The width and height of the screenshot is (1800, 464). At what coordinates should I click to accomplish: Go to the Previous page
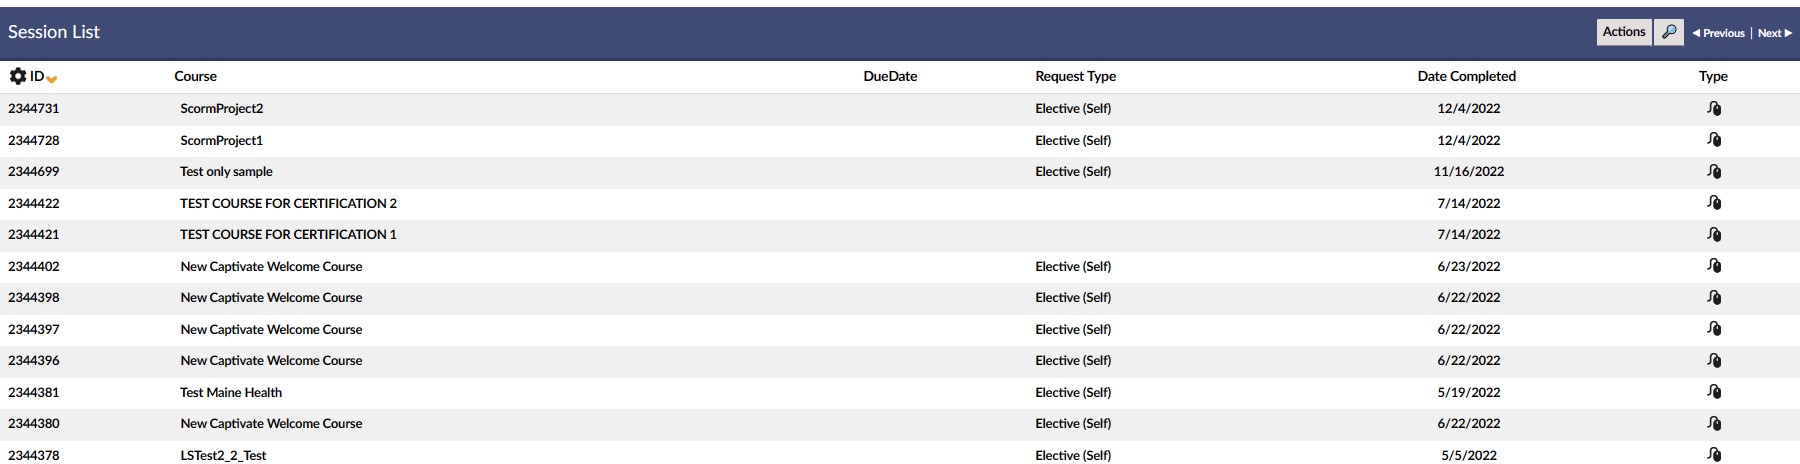pos(1718,33)
